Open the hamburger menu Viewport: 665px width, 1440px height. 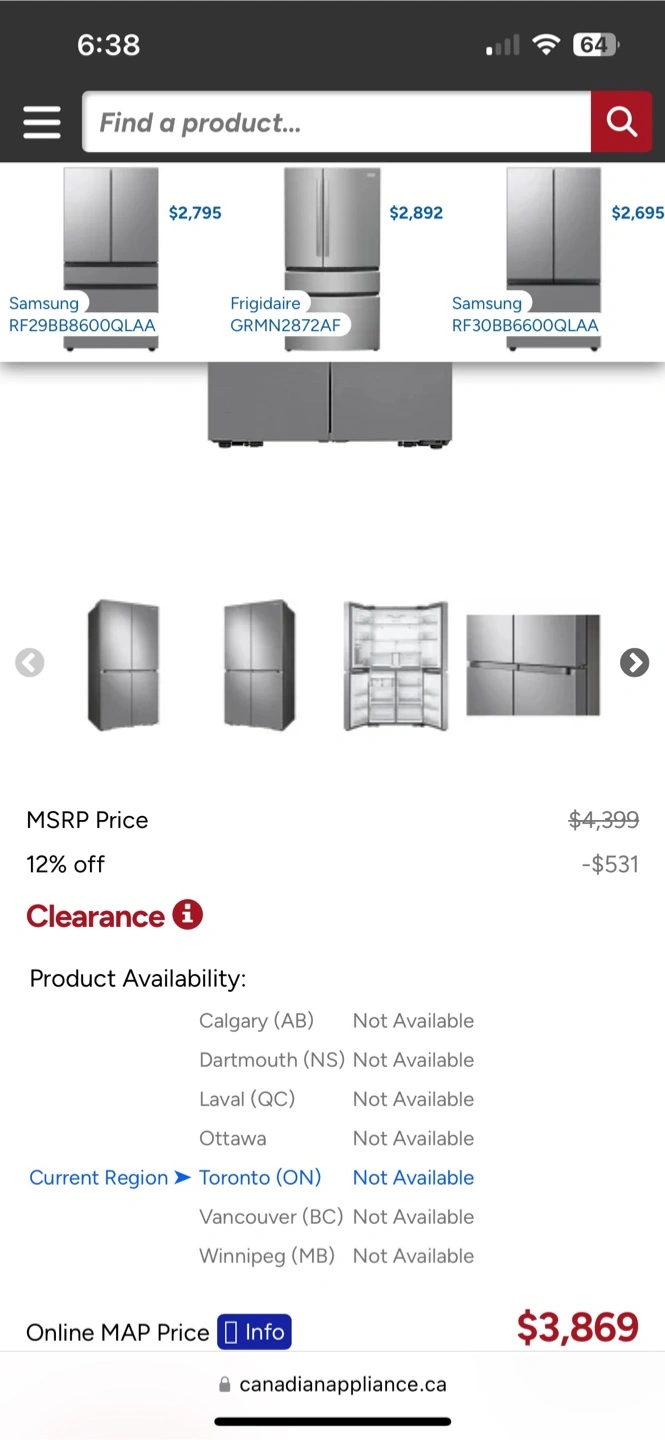pos(42,122)
